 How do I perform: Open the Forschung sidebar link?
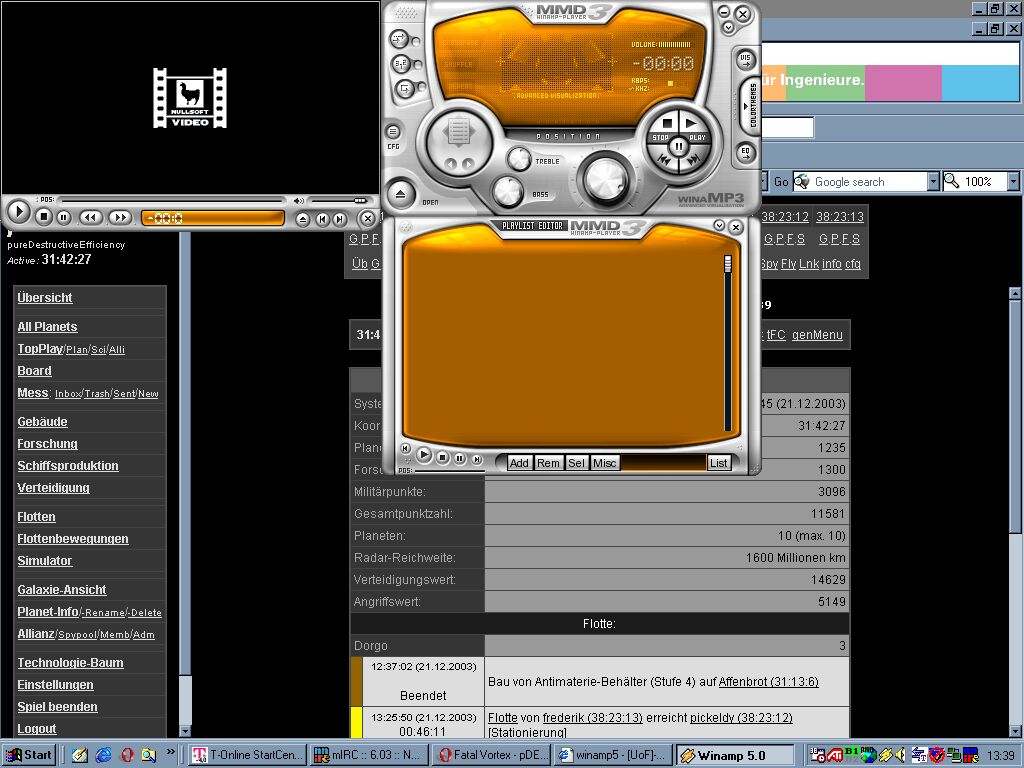47,443
